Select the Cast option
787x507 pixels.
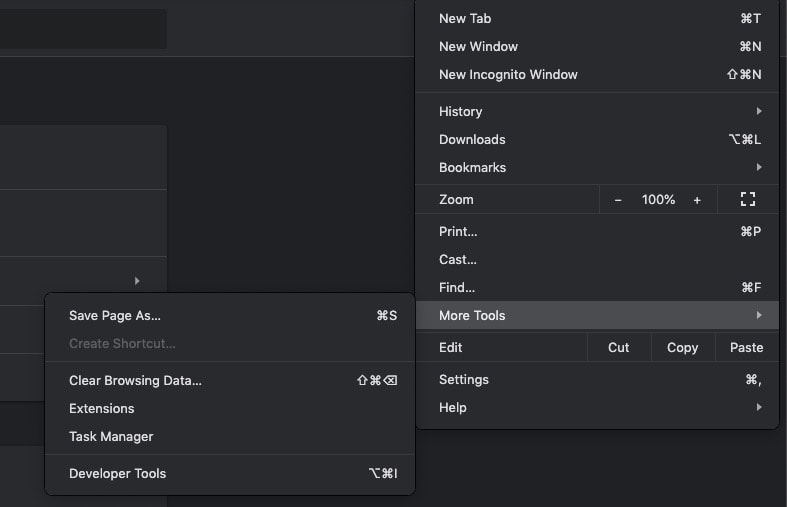point(457,259)
